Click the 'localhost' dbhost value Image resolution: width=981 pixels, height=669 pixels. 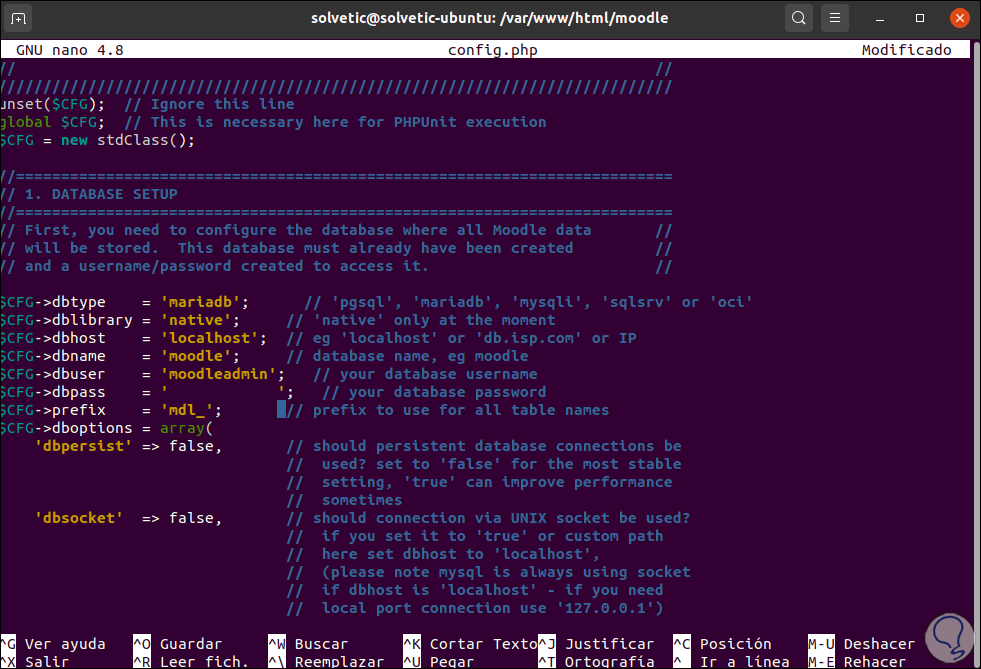point(210,339)
